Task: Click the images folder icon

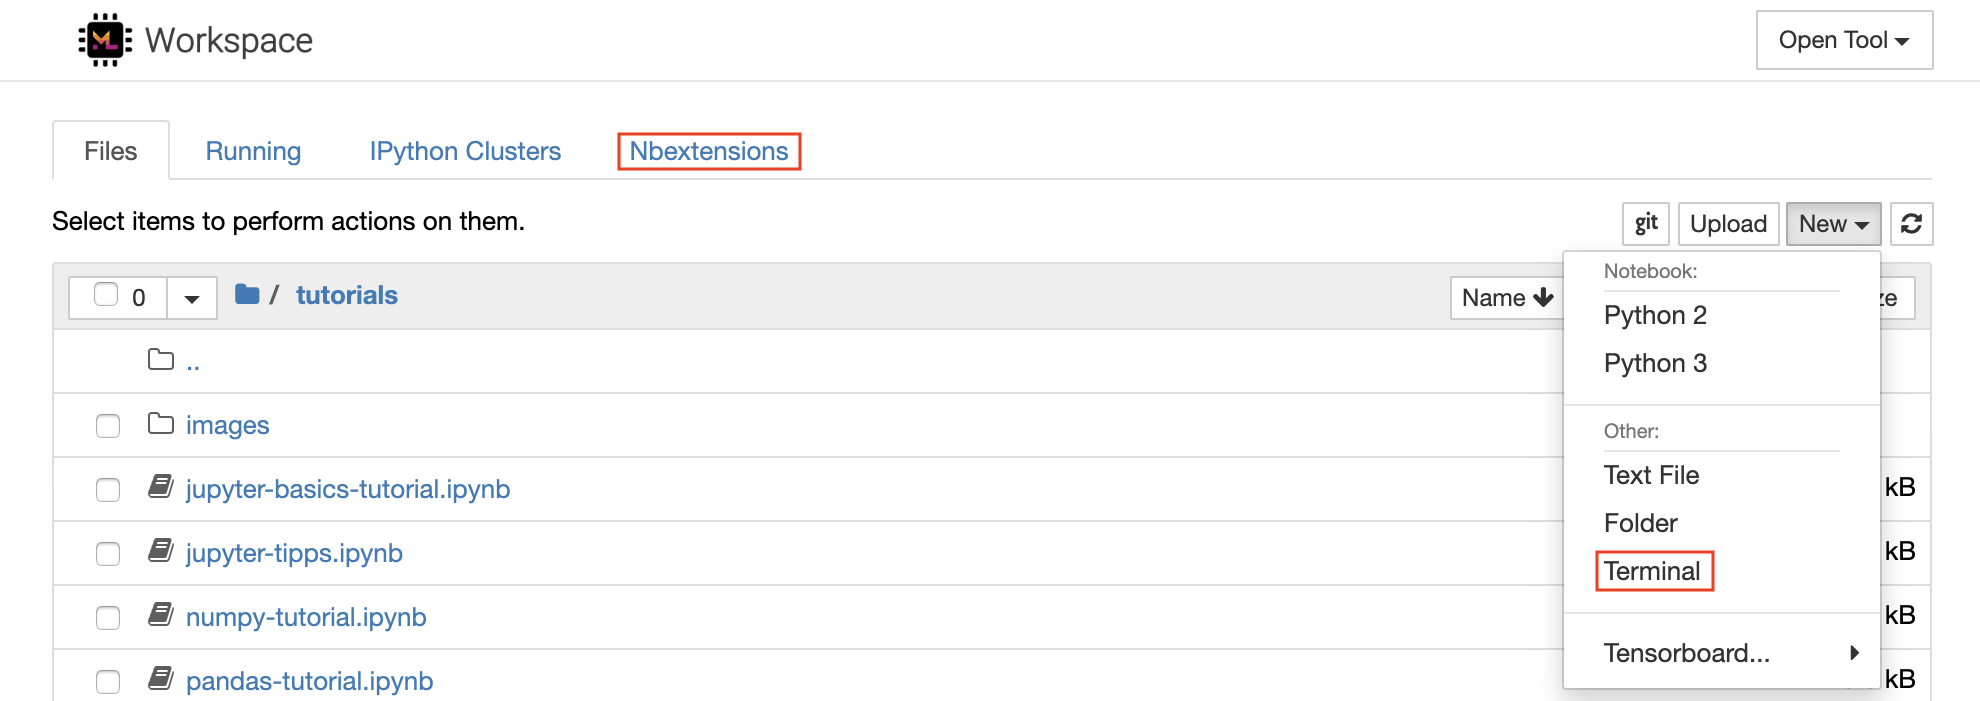Action: tap(161, 424)
